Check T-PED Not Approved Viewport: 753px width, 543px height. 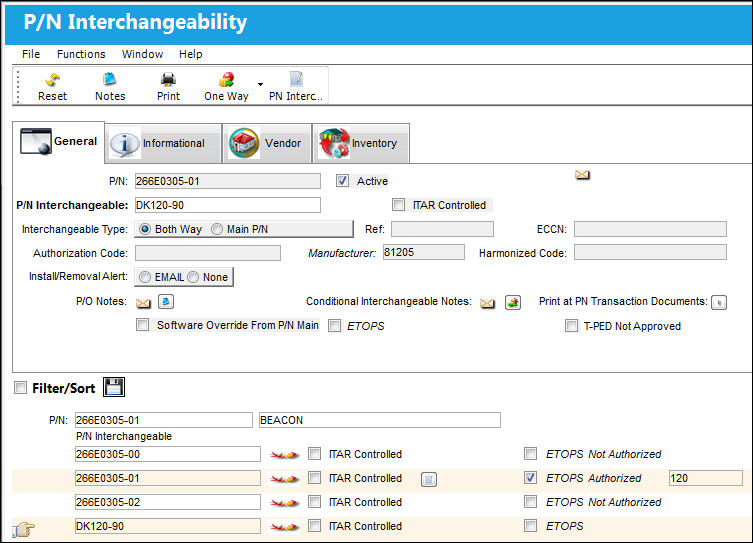(571, 326)
